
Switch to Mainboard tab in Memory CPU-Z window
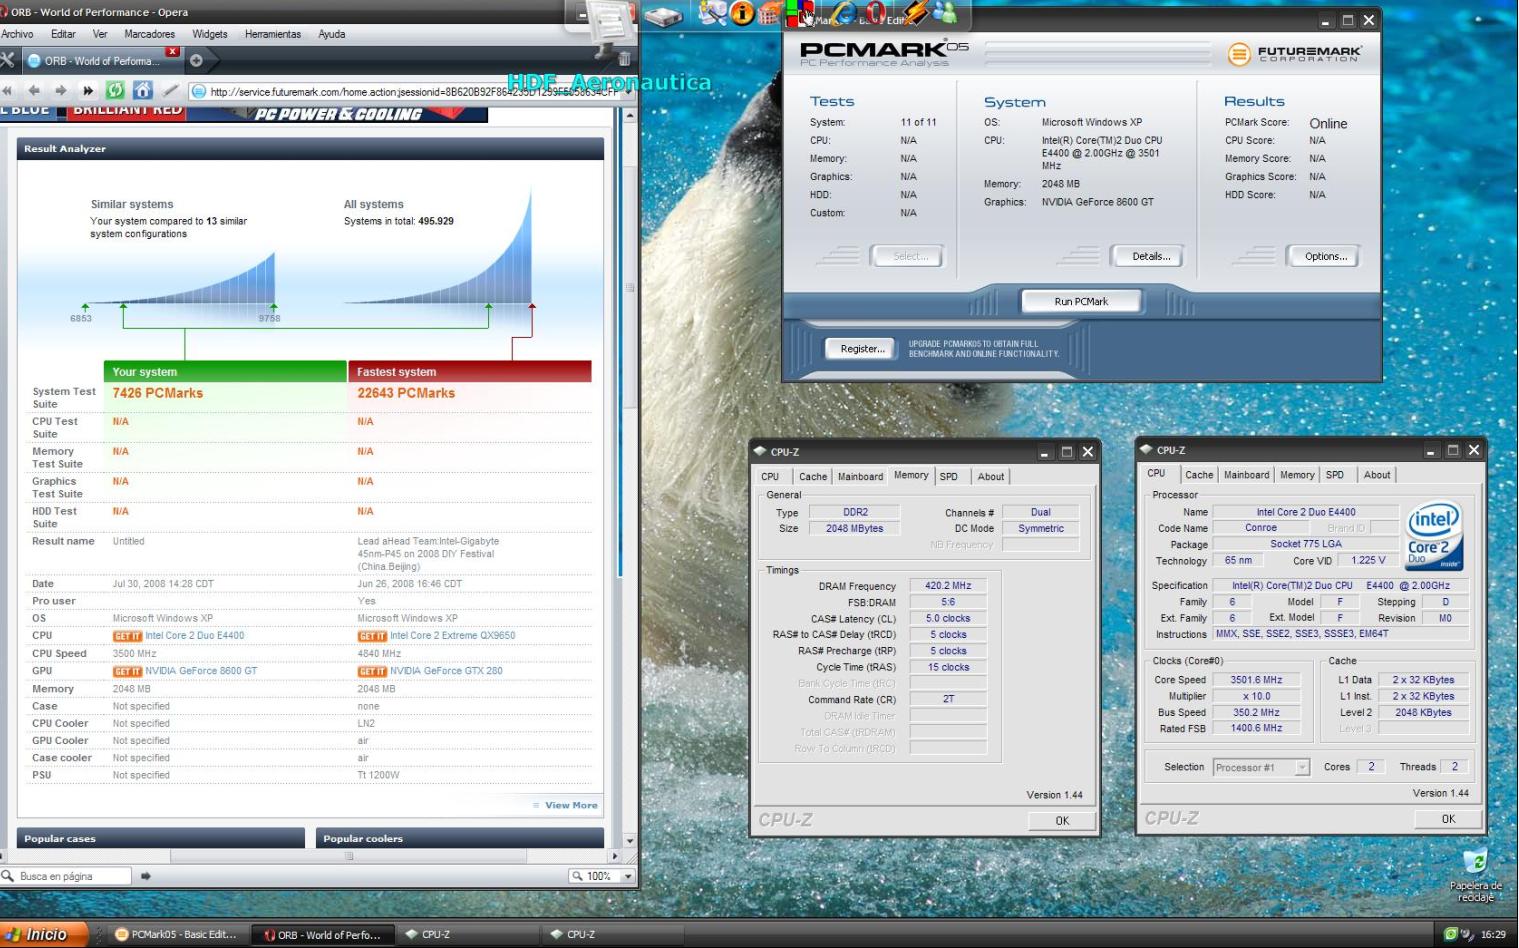(x=860, y=477)
